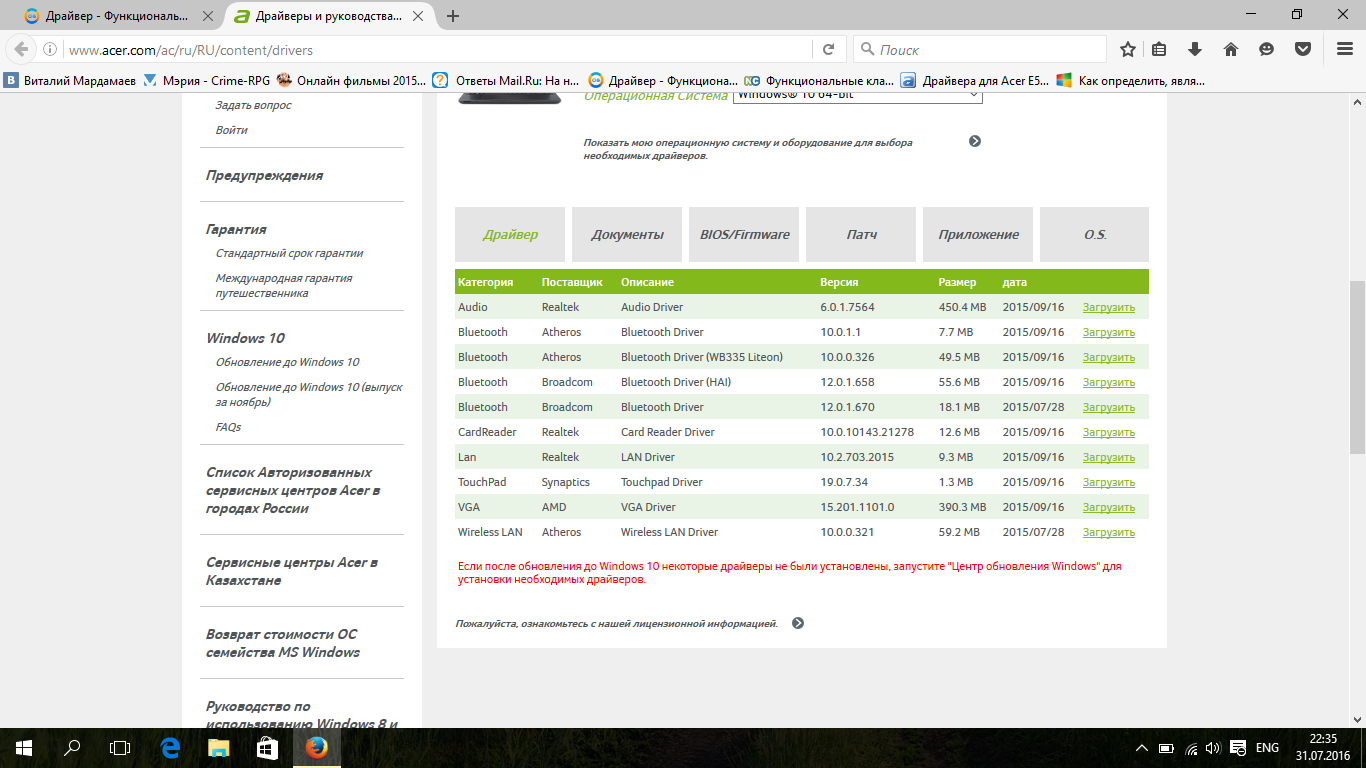The width and height of the screenshot is (1366, 768).
Task: Open 'Мэрия - Crime-RPG' bookmark
Action: [x=207, y=80]
